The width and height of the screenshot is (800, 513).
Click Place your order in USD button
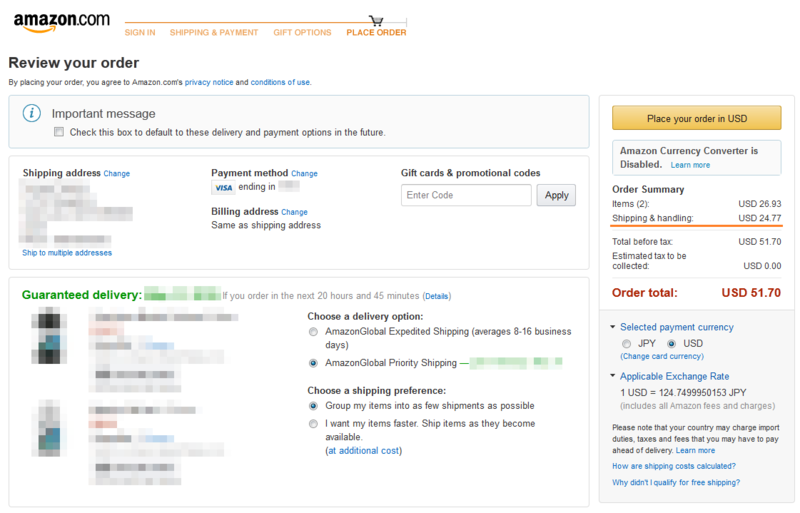696,118
